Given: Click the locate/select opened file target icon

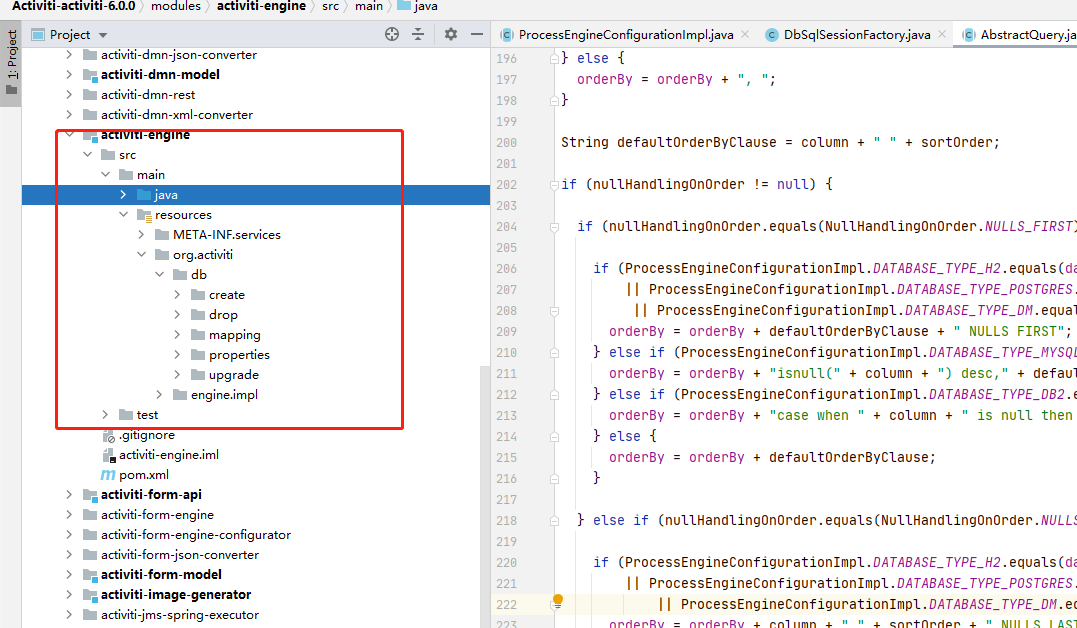Looking at the screenshot, I should point(392,34).
